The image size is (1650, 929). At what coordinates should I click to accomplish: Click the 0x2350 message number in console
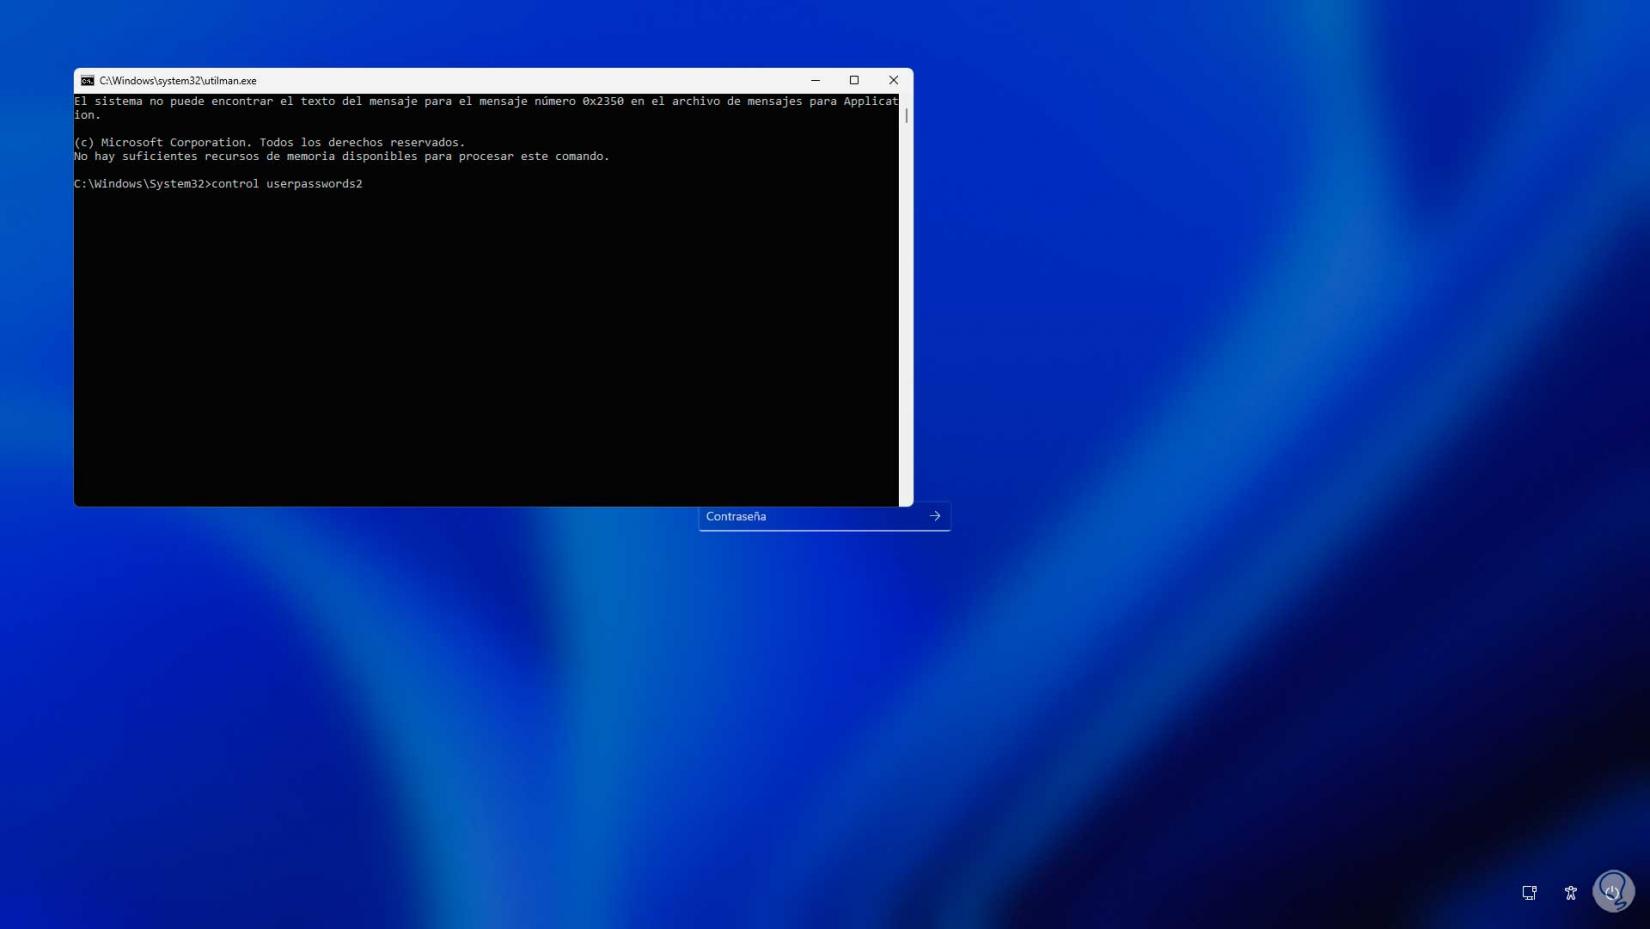(x=603, y=101)
